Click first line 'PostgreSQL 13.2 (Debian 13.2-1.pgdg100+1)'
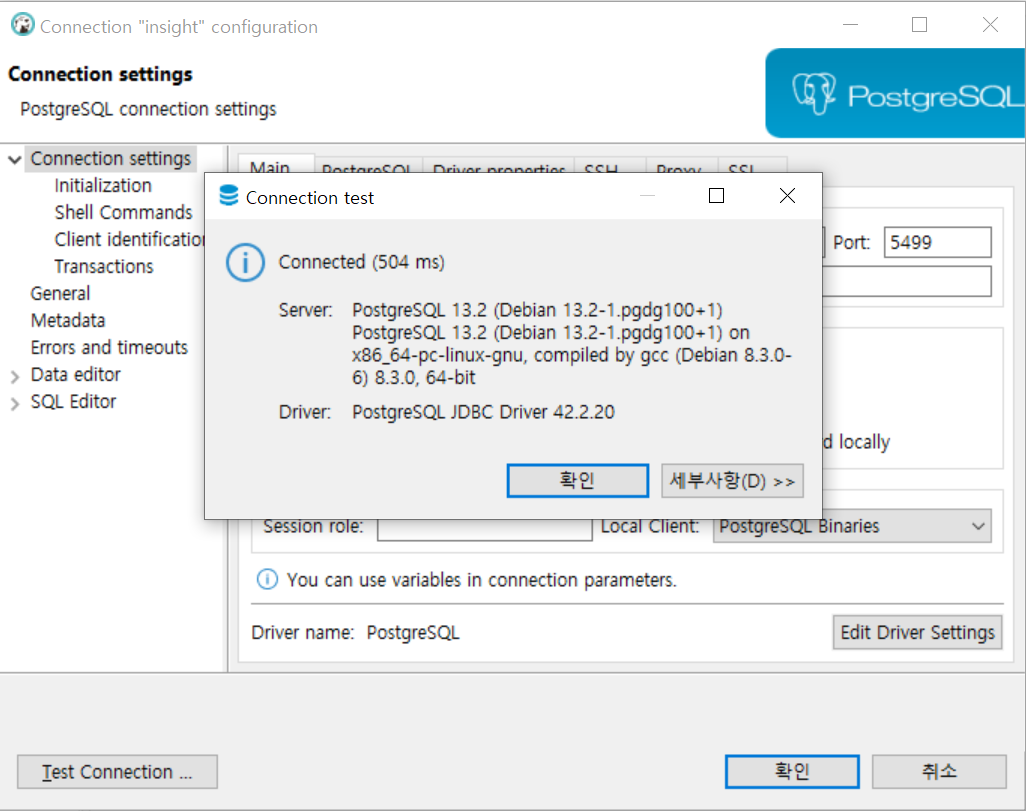Image resolution: width=1026 pixels, height=811 pixels. [537, 310]
